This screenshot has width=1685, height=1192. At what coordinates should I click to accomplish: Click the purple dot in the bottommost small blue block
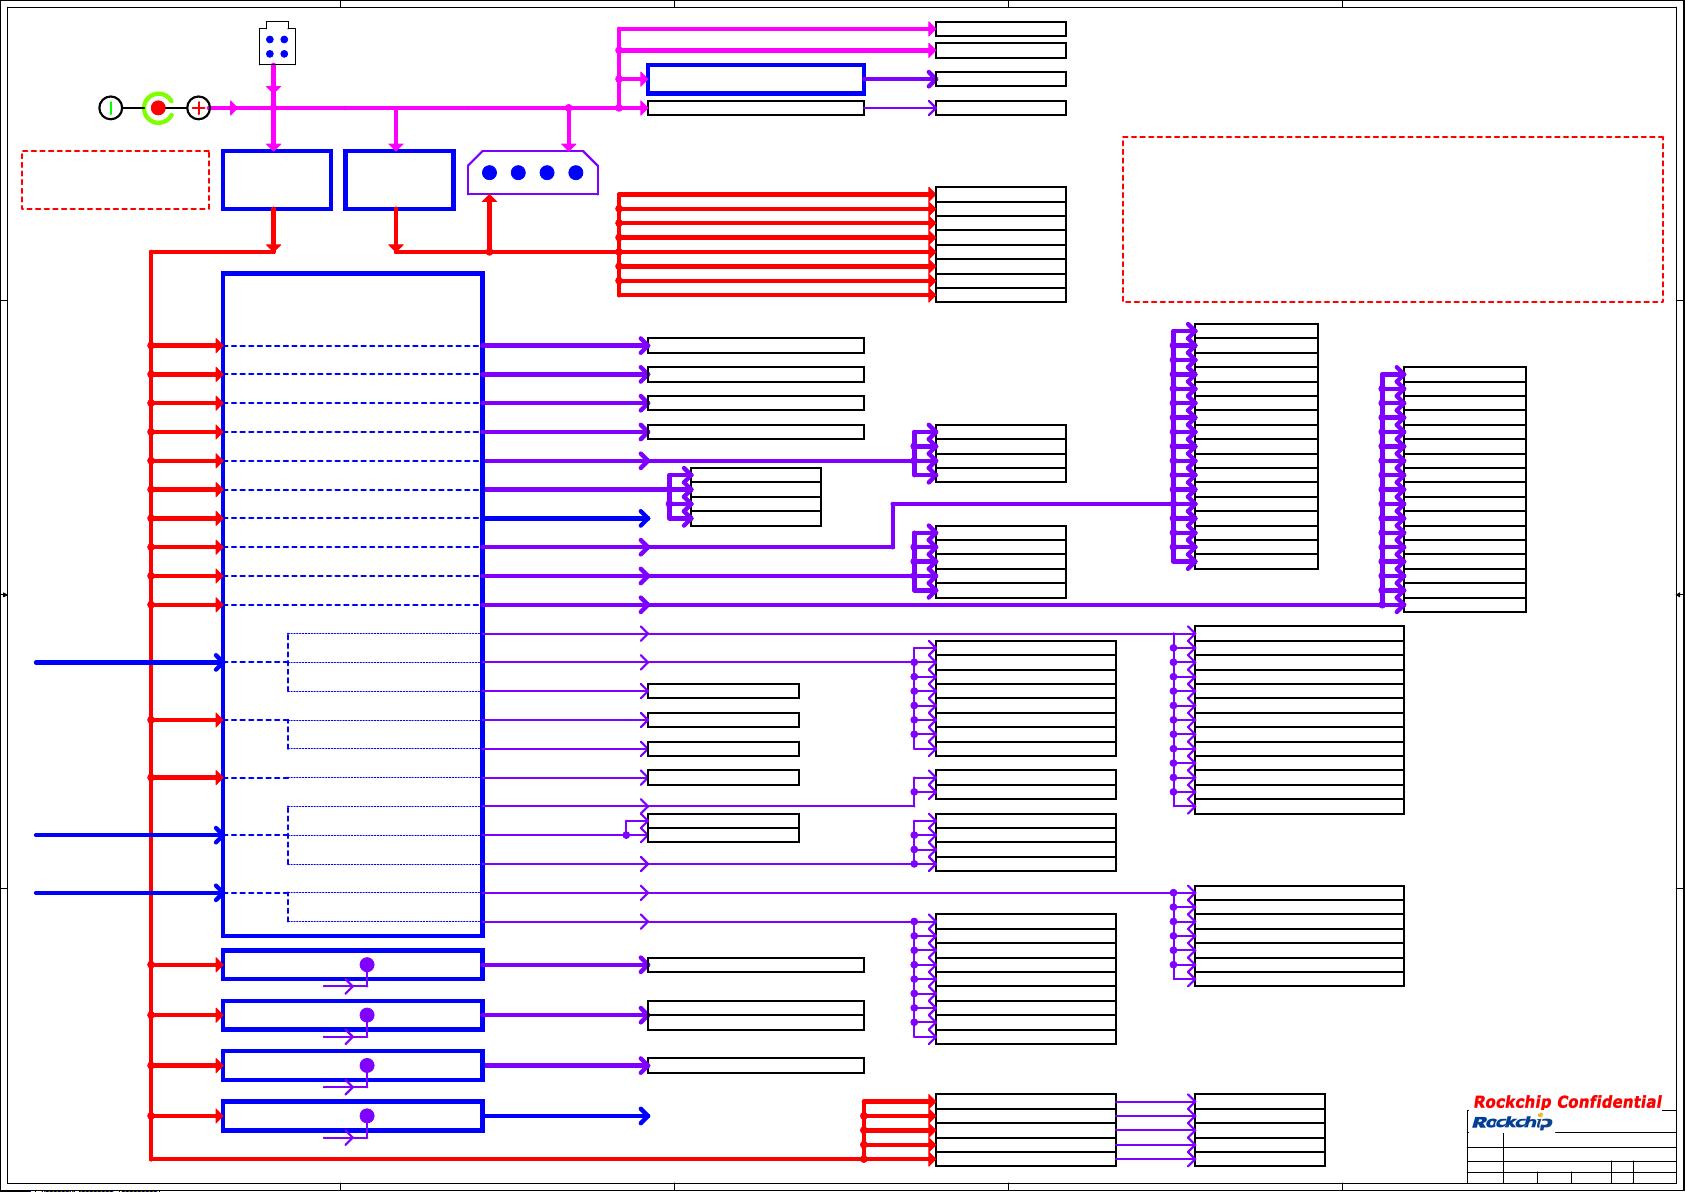(367, 1116)
